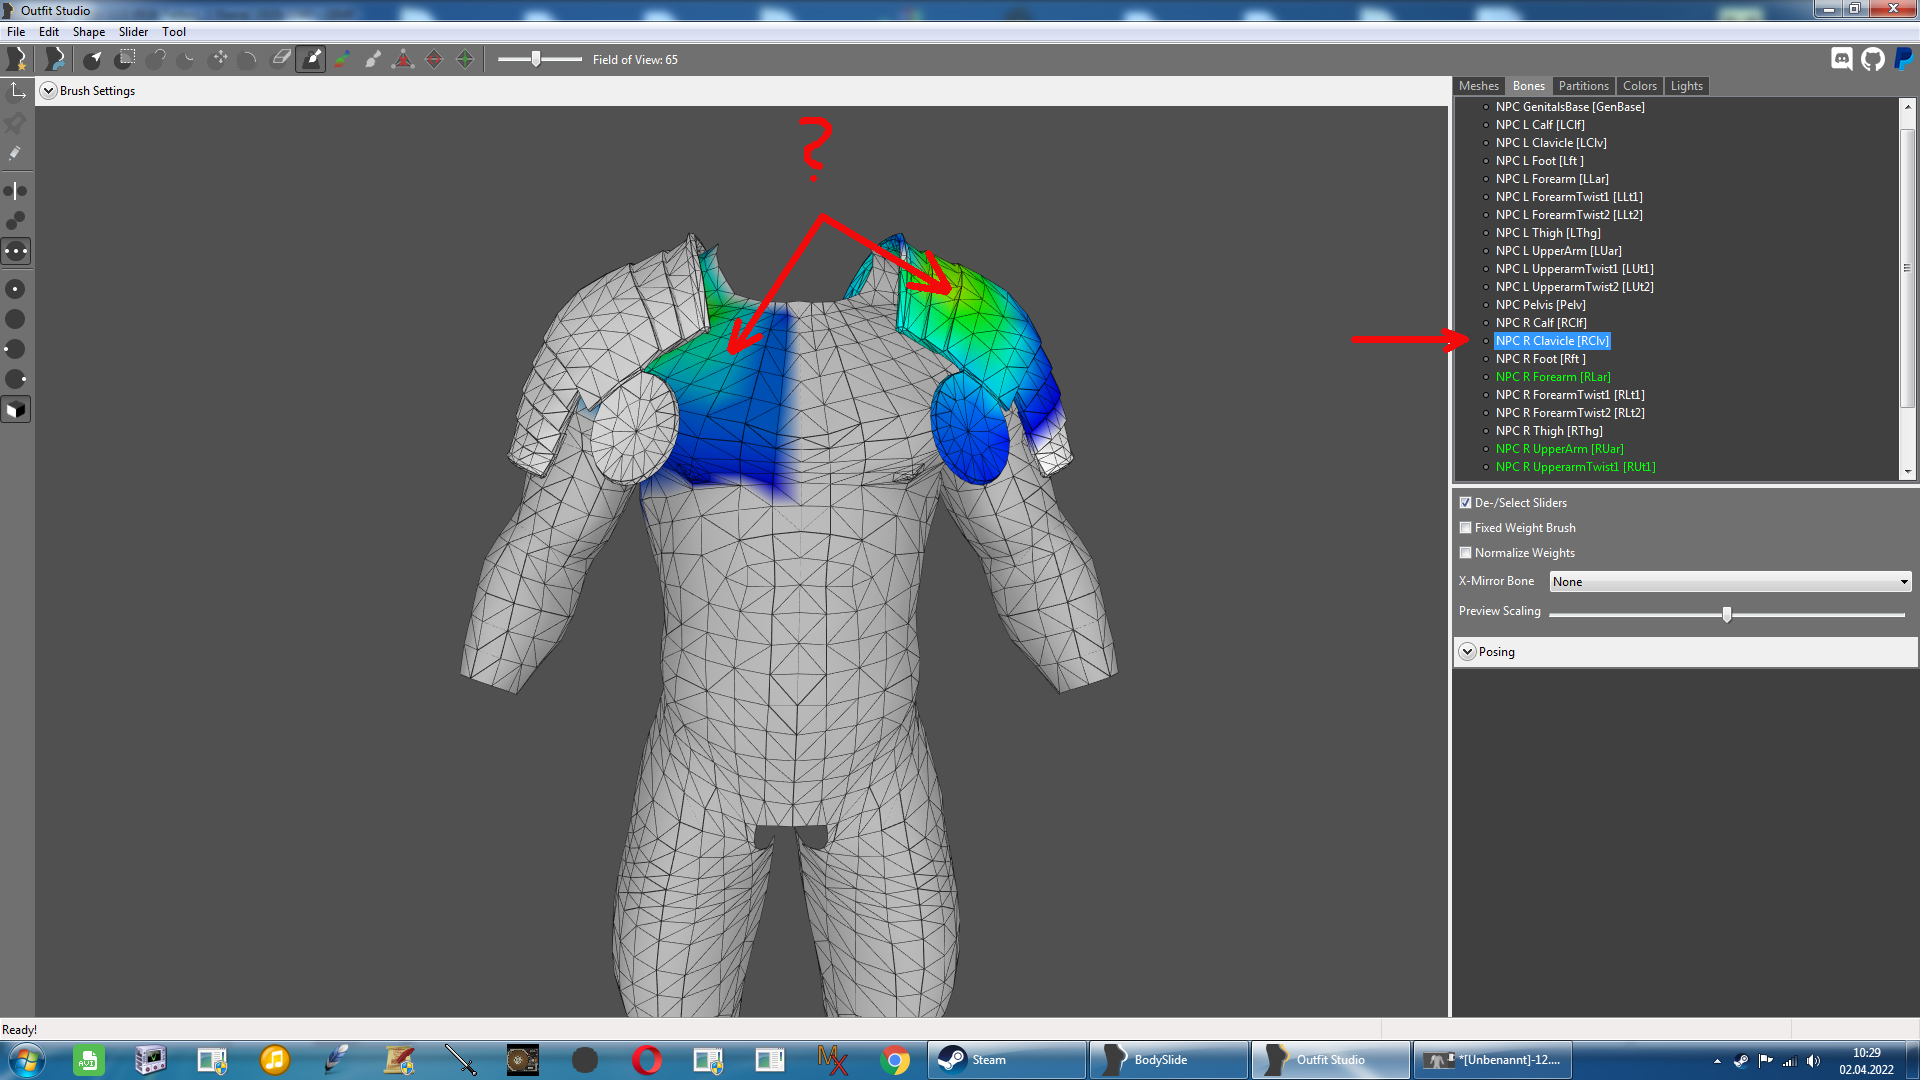
Task: Toggle perspective cube icon
Action: (16, 410)
